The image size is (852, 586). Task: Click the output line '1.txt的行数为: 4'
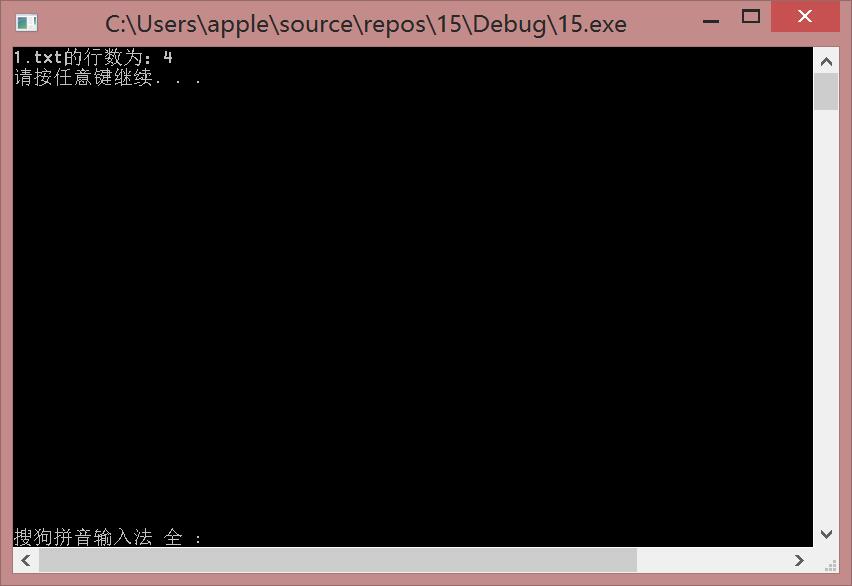click(93, 57)
